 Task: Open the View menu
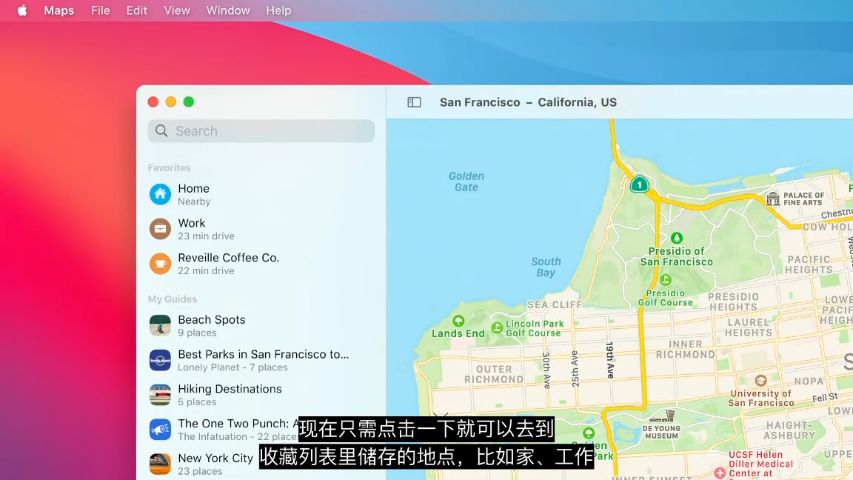pyautogui.click(x=177, y=10)
